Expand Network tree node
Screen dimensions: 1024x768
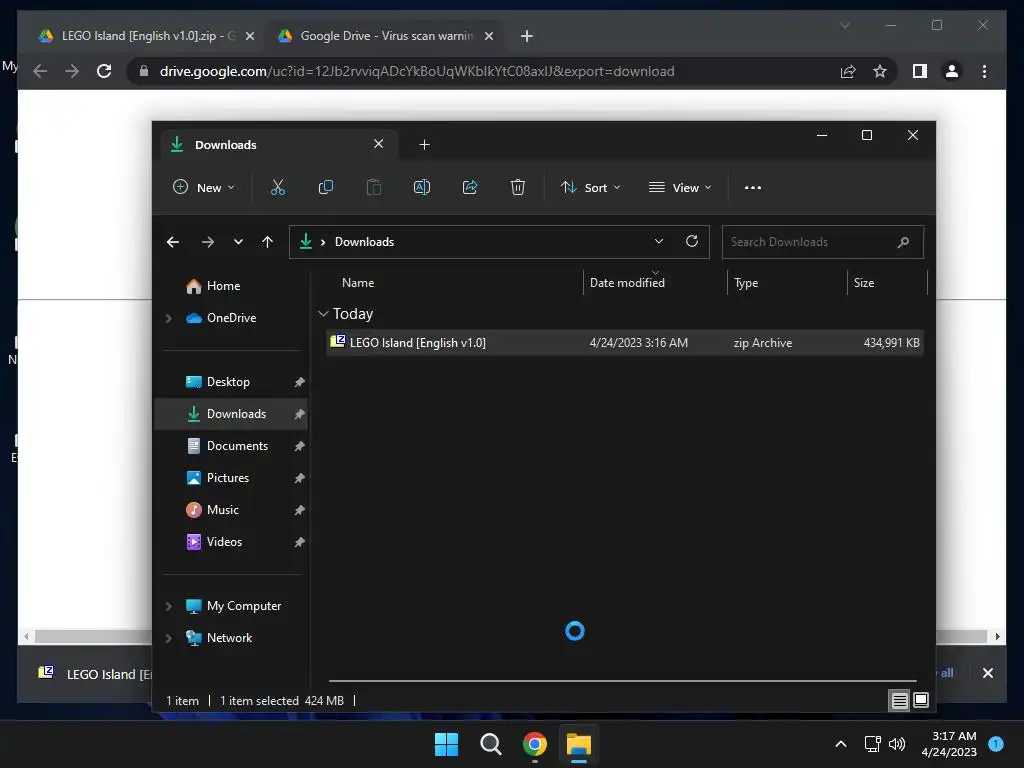168,638
